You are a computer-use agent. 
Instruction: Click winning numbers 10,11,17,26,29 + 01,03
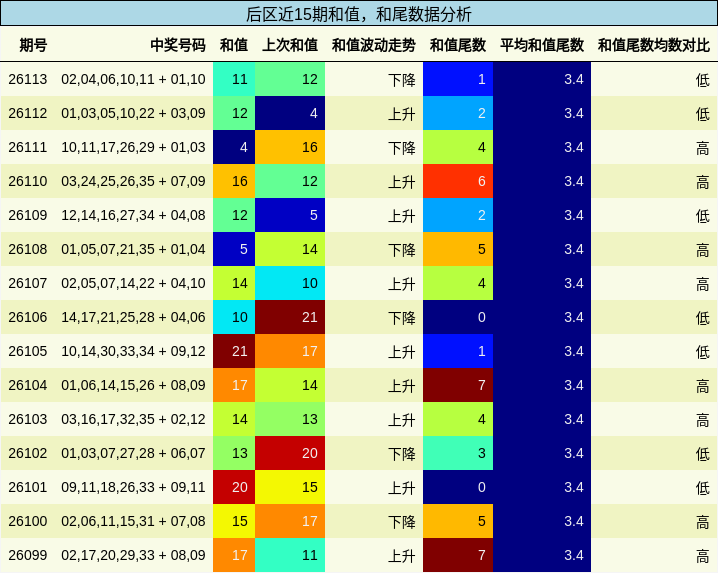click(133, 147)
